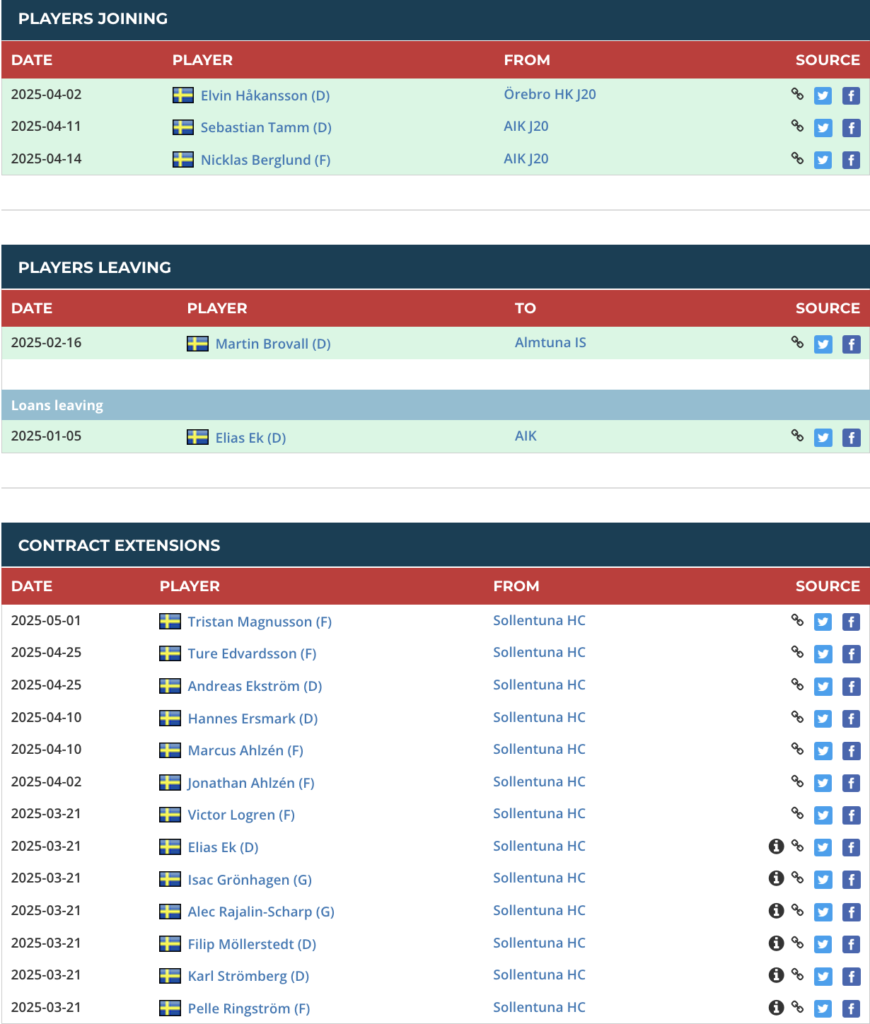The height and width of the screenshot is (1024, 870).
Task: Click the Swedish flag beside Elvin Håkansson
Action: (x=183, y=95)
